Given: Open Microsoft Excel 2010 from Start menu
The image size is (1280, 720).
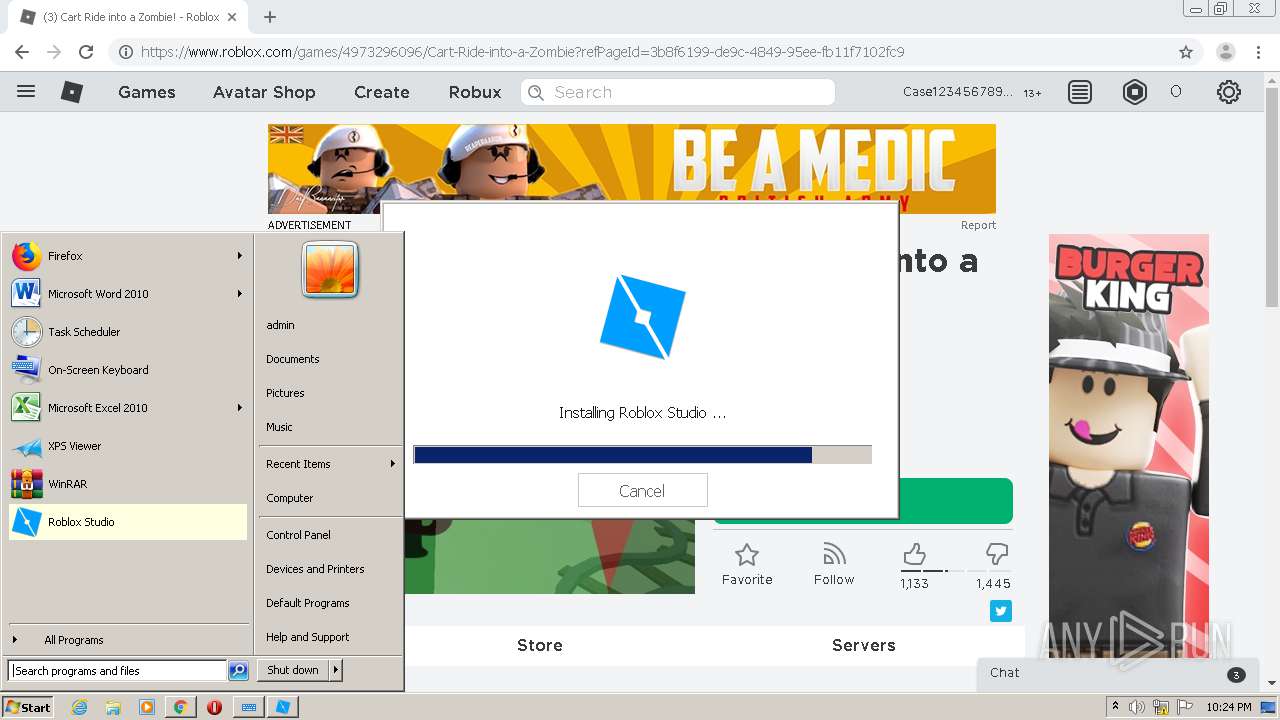Looking at the screenshot, I should click(x=128, y=408).
